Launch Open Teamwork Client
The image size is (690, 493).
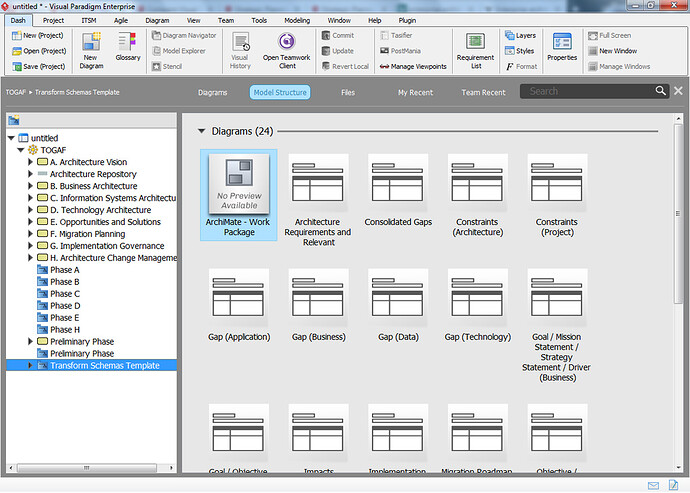coord(286,51)
